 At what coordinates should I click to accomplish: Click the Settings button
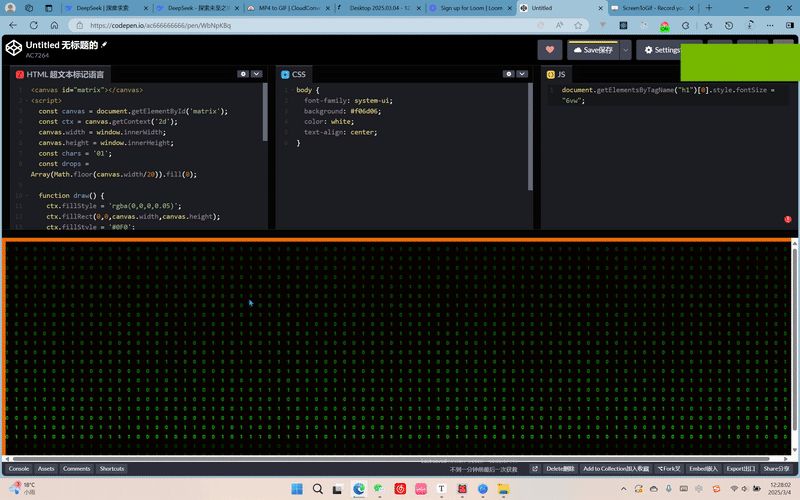pyautogui.click(x=663, y=49)
